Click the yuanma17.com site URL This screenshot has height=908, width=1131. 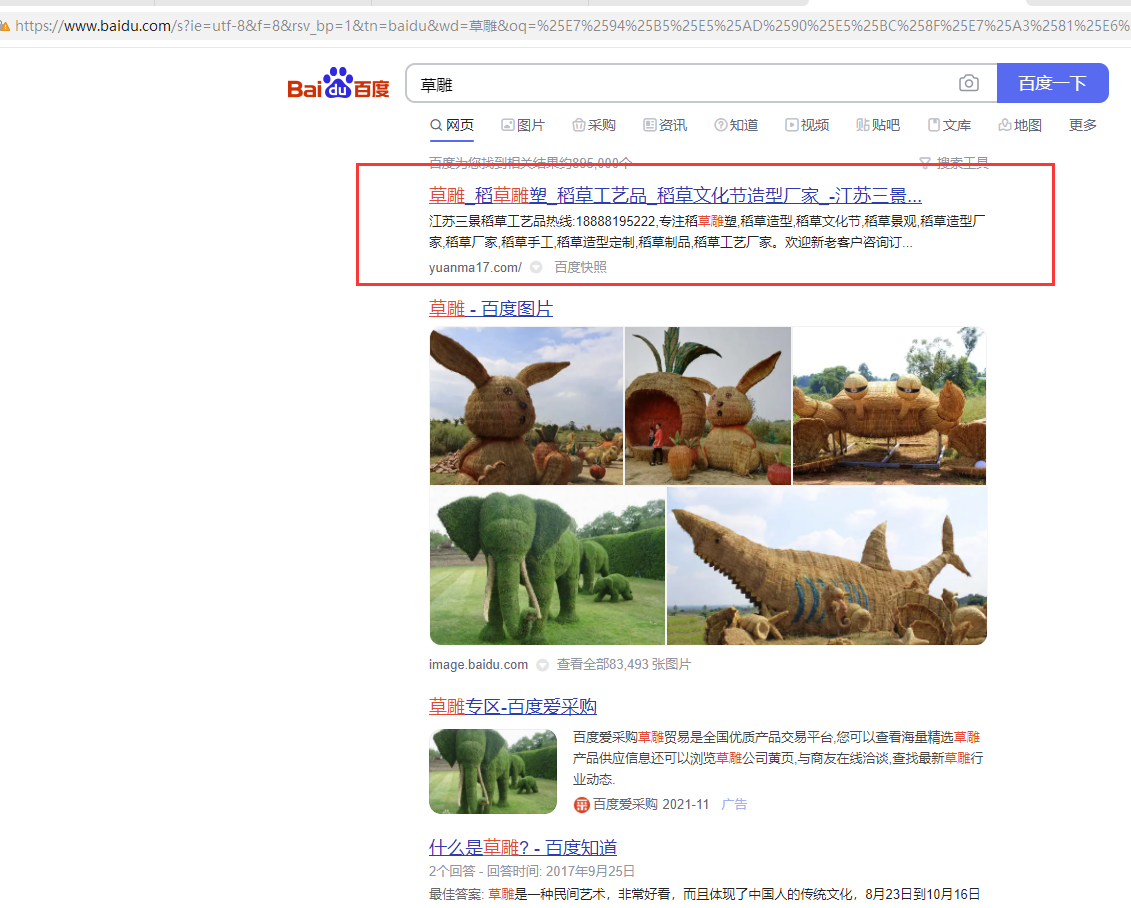tap(475, 268)
